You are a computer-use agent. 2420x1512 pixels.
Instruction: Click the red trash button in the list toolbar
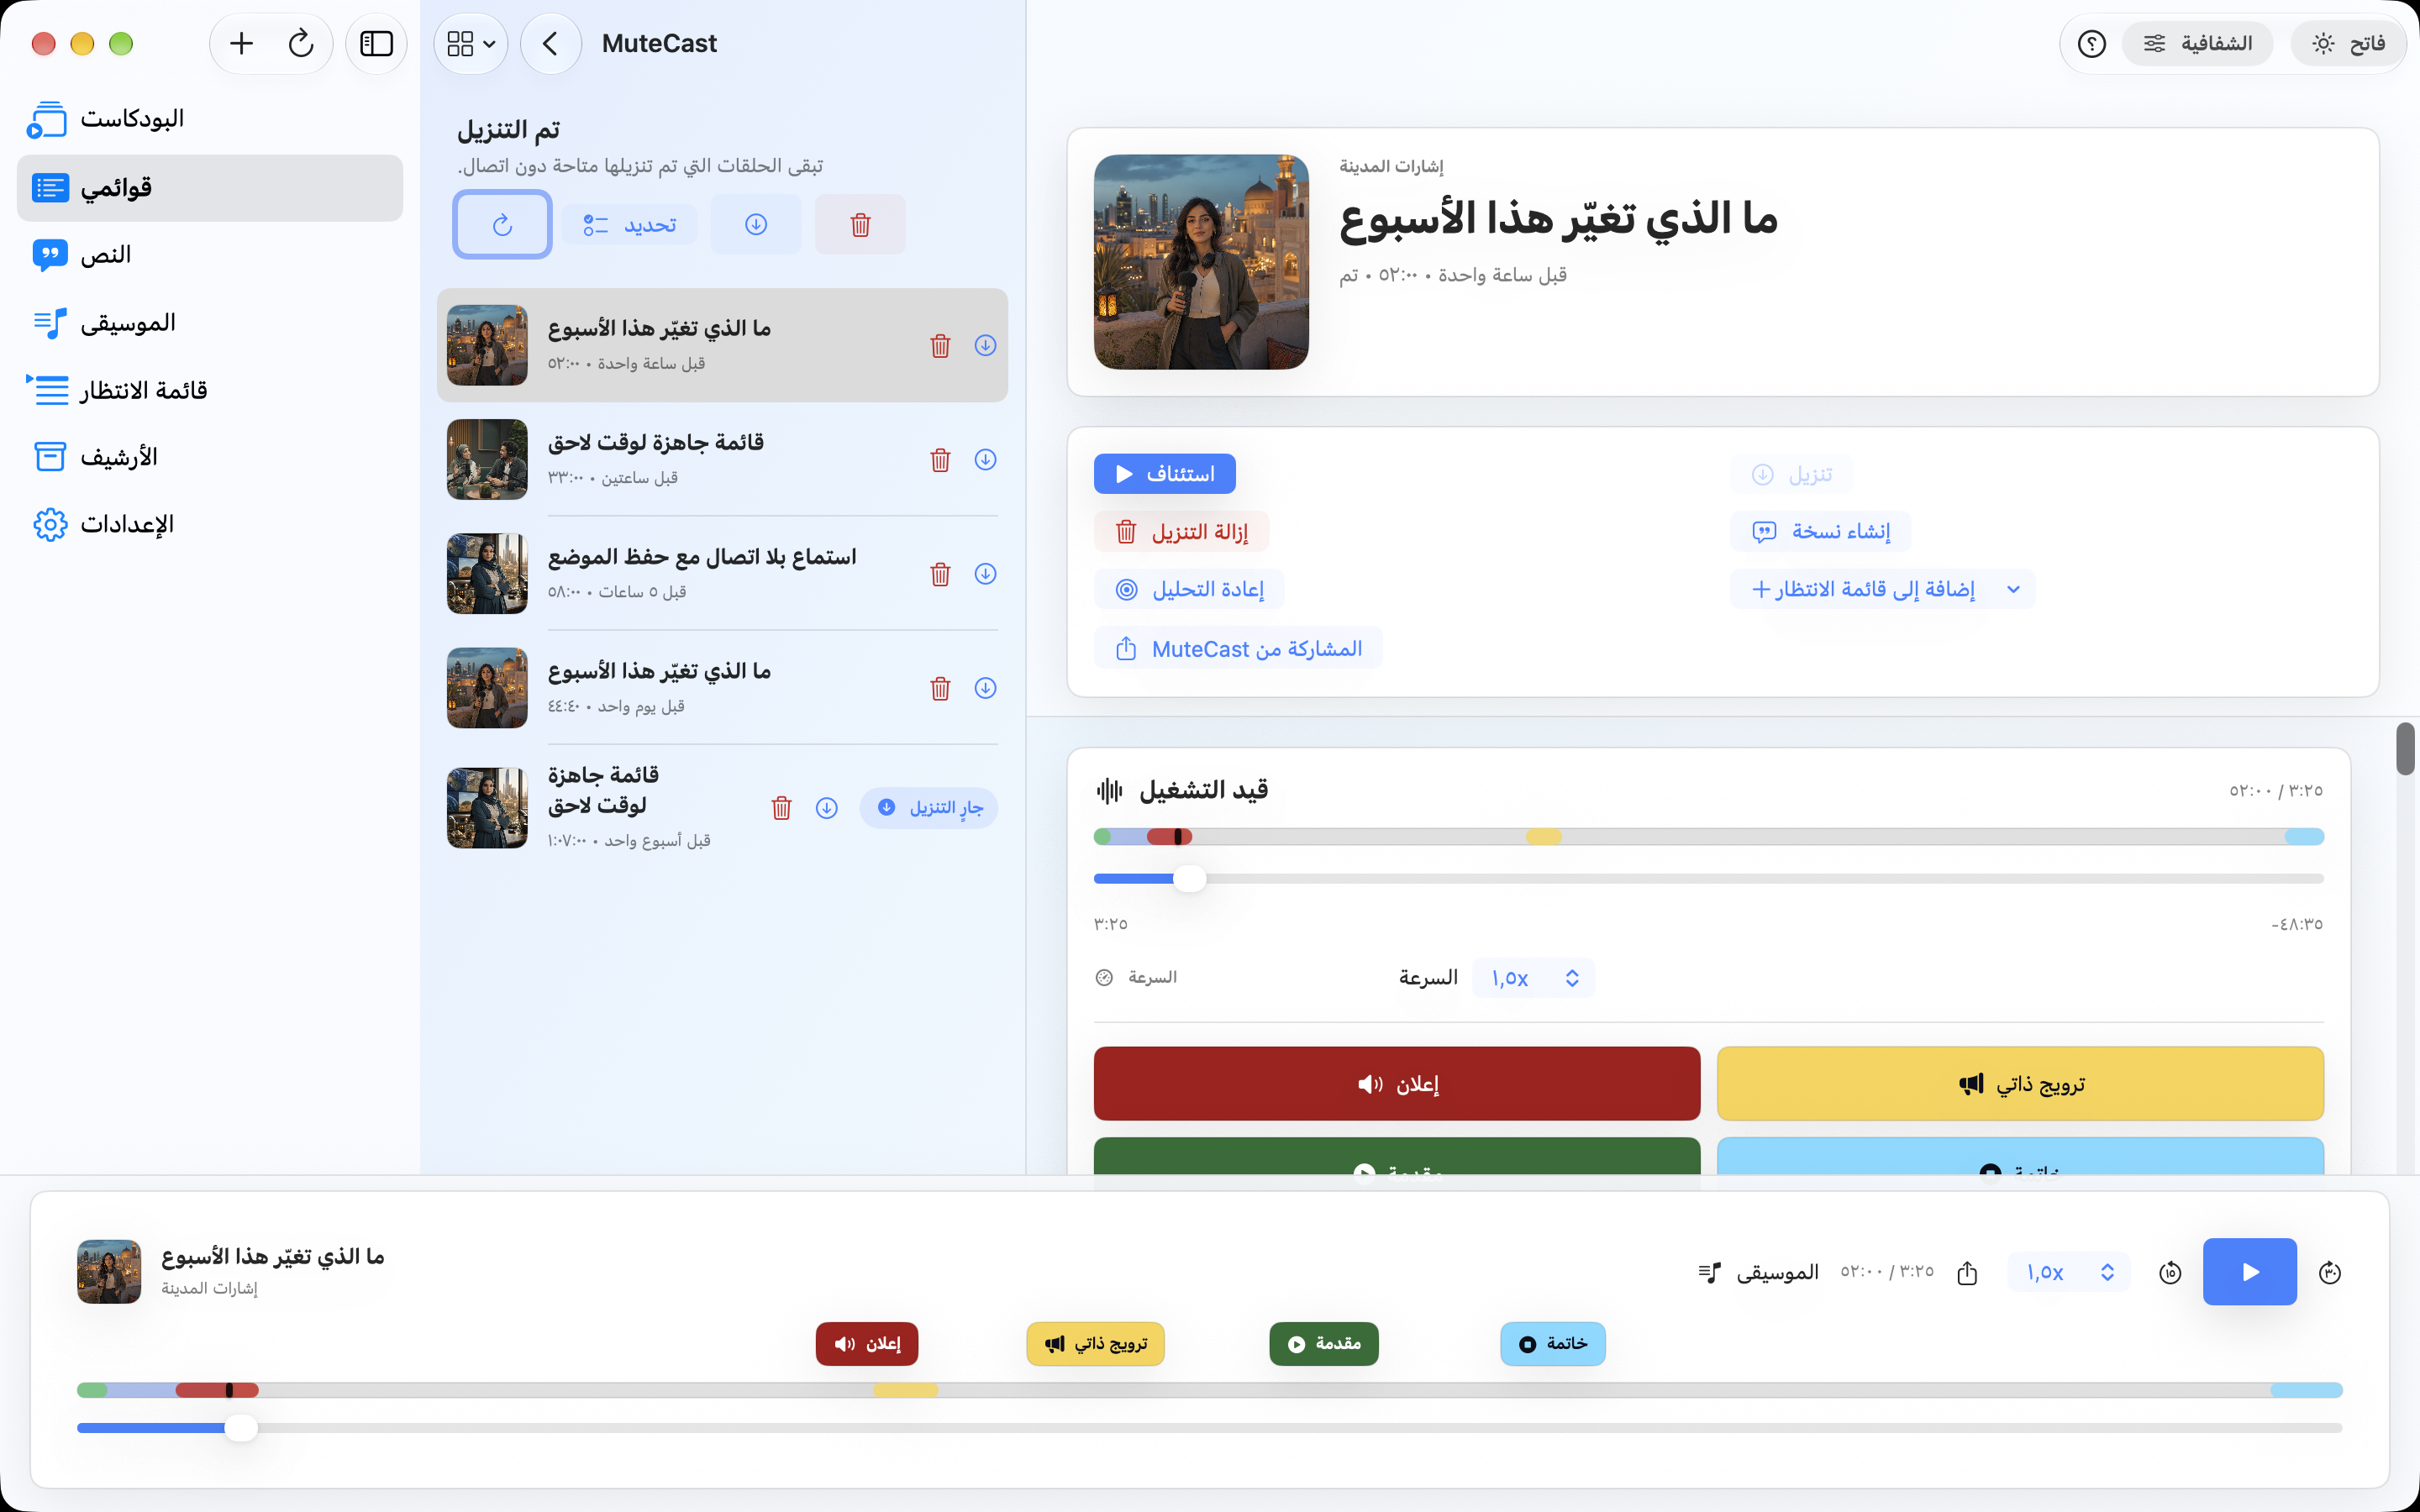coord(860,224)
